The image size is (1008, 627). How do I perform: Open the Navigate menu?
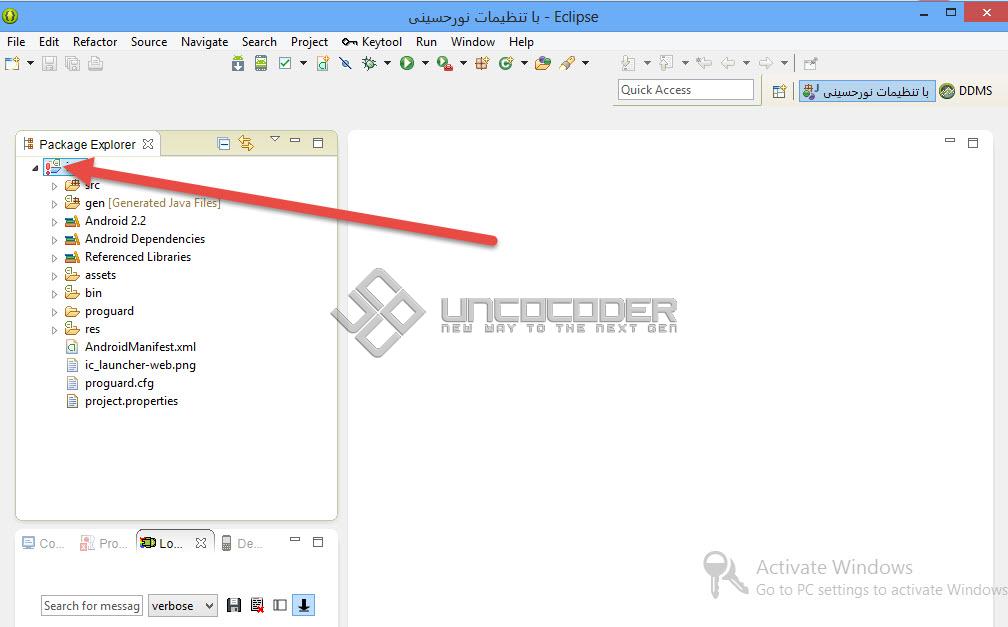(x=204, y=42)
